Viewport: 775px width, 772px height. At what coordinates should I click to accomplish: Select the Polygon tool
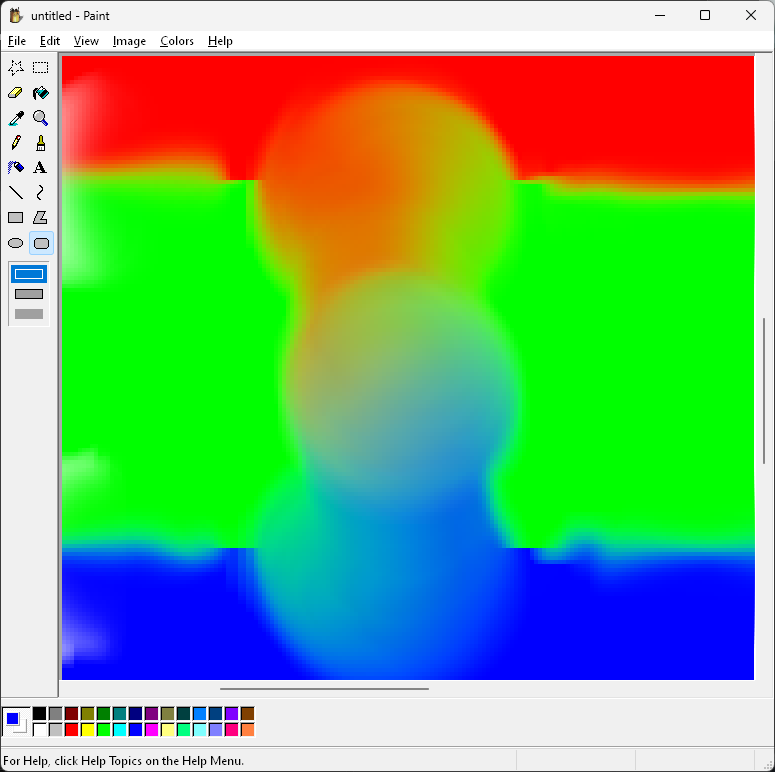41,218
